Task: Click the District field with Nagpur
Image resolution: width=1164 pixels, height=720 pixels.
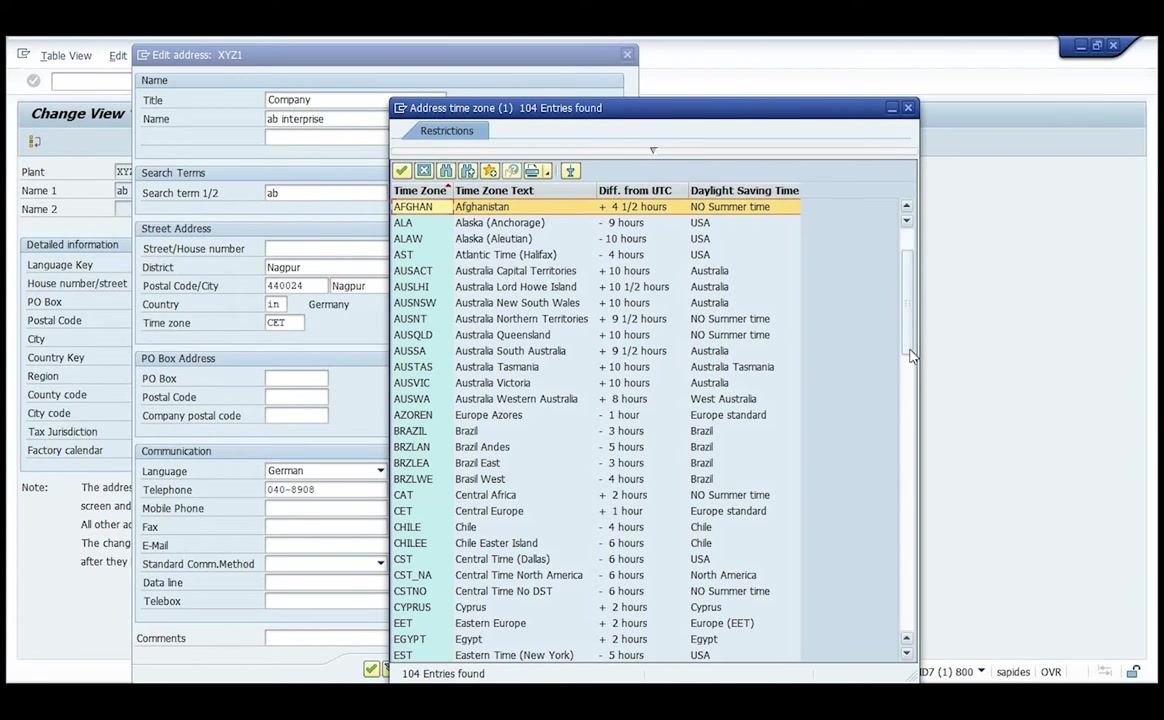Action: click(327, 267)
